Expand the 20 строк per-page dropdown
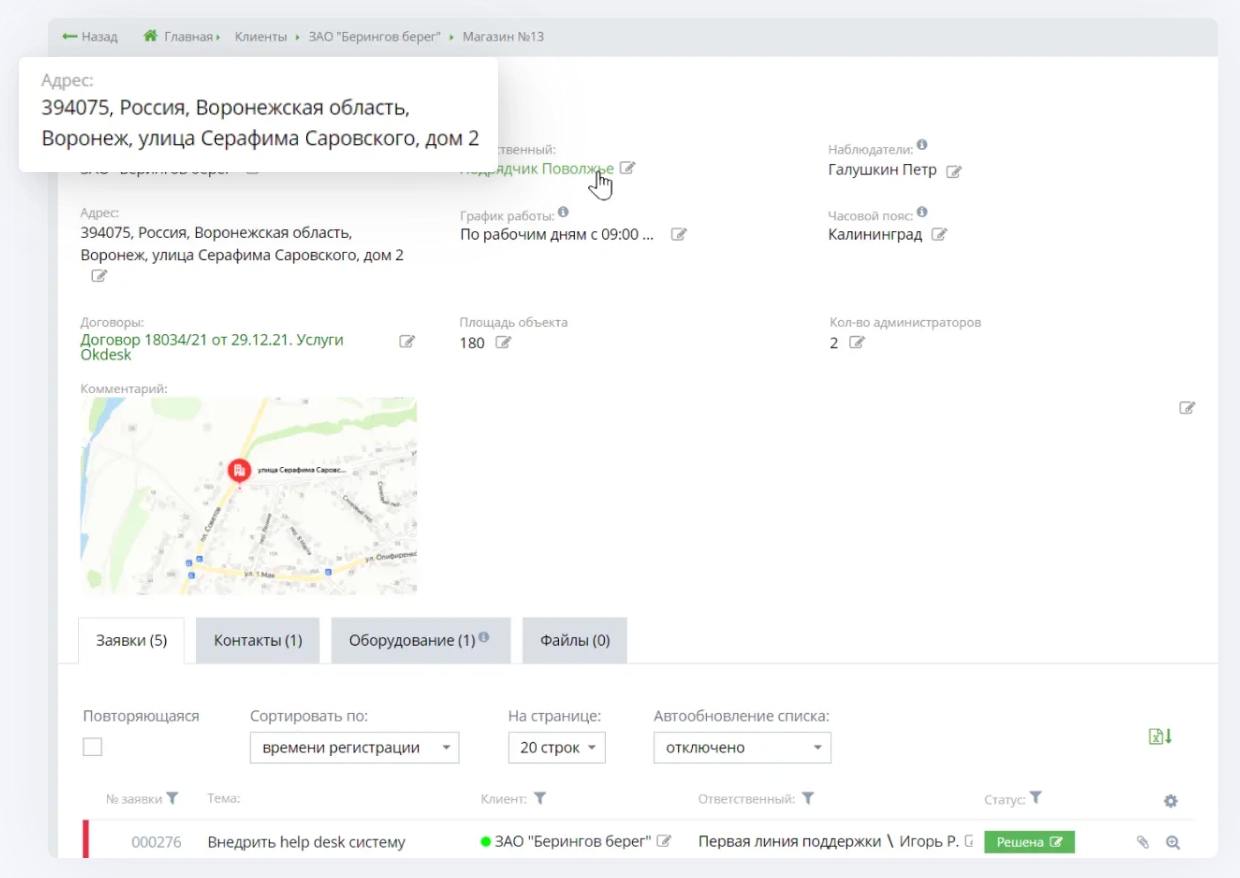 556,748
